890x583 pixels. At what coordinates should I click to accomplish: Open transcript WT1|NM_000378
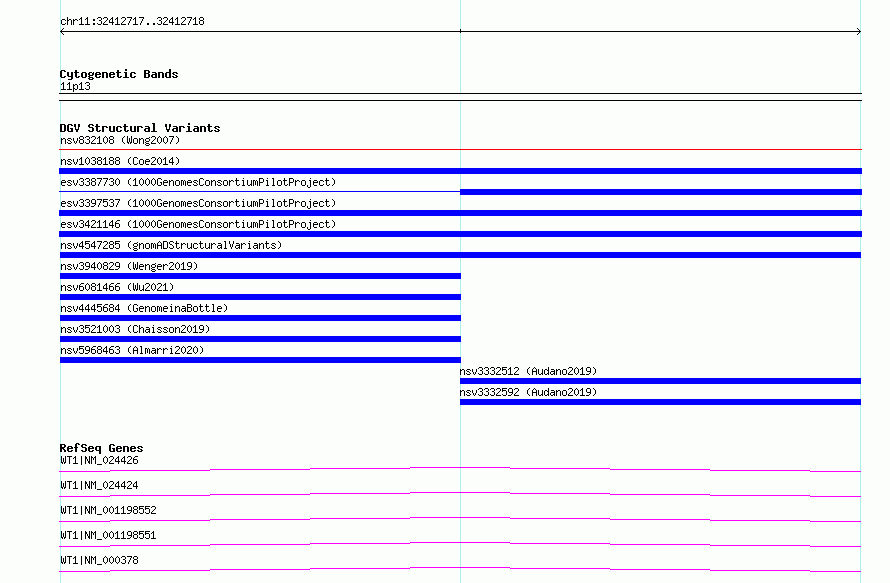click(x=99, y=560)
